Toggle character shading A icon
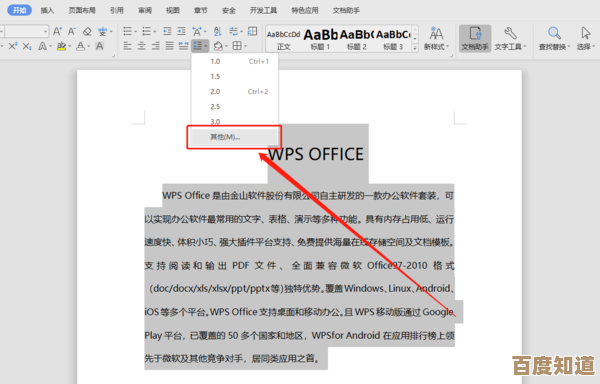The image size is (600, 384). (x=99, y=46)
